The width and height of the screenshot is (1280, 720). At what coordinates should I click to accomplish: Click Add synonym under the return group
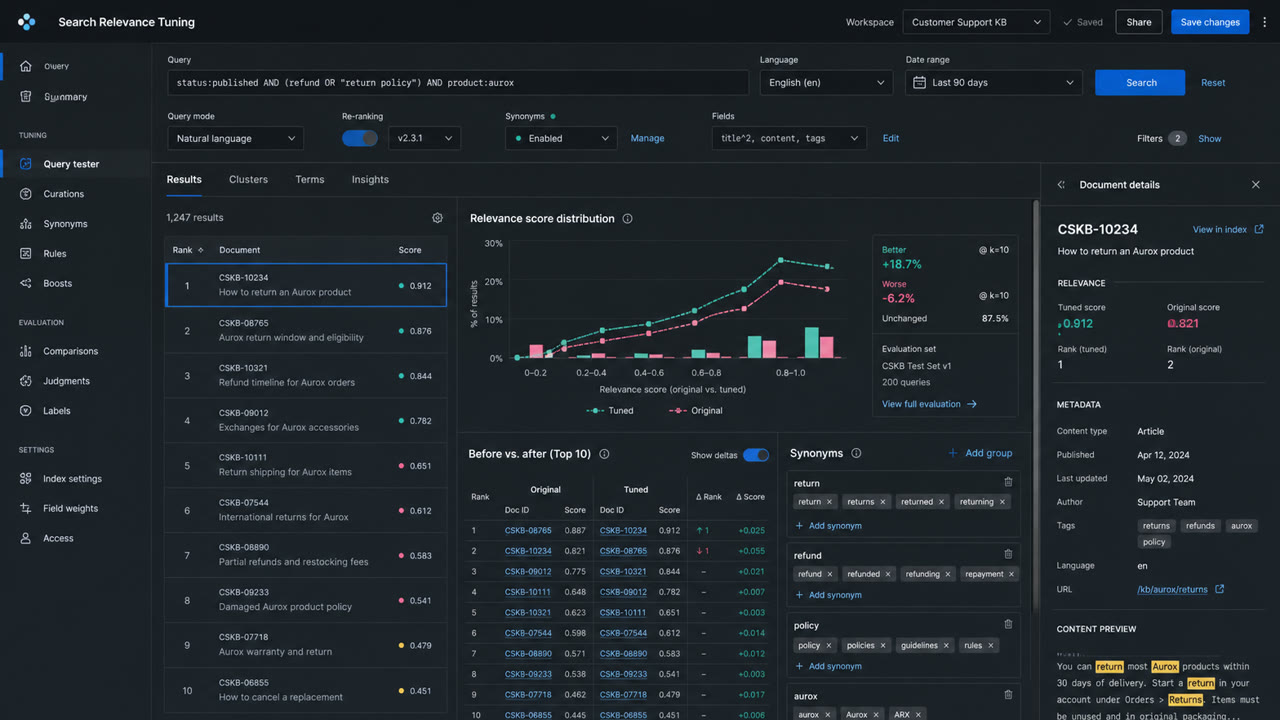click(828, 526)
